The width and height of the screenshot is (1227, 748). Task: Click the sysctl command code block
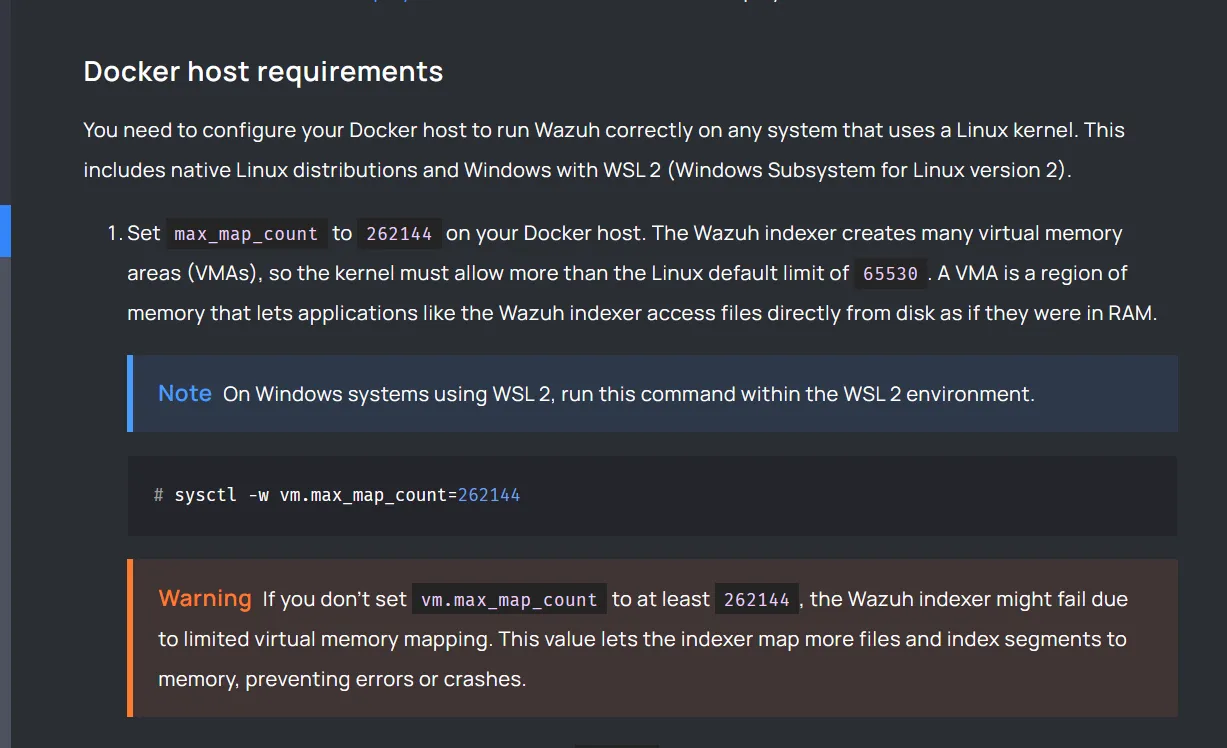(652, 495)
